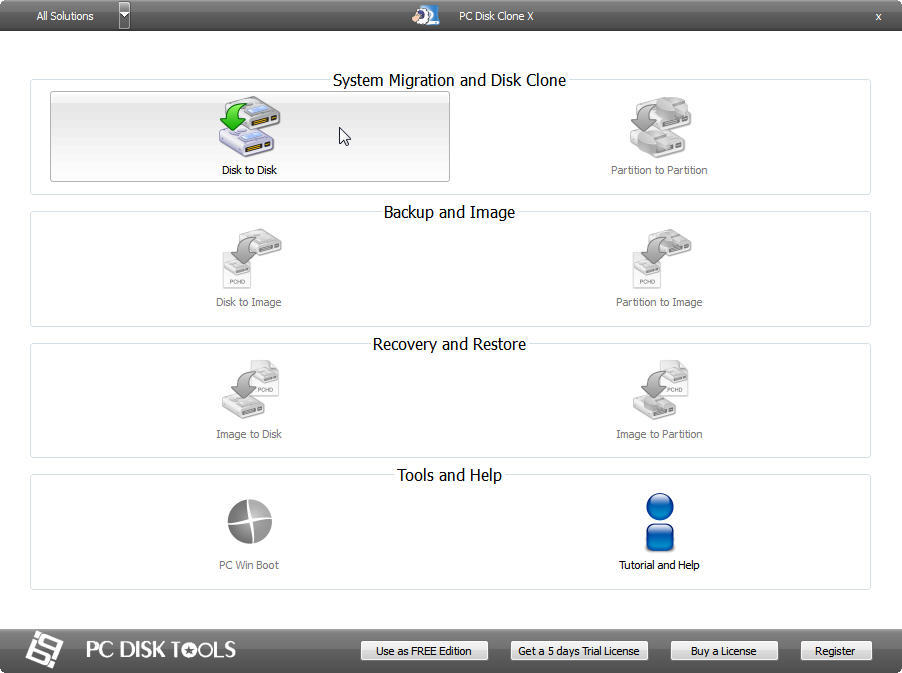Click the Tutorial and Help text label
Screen dimensions: 902x673
pyautogui.click(x=659, y=565)
